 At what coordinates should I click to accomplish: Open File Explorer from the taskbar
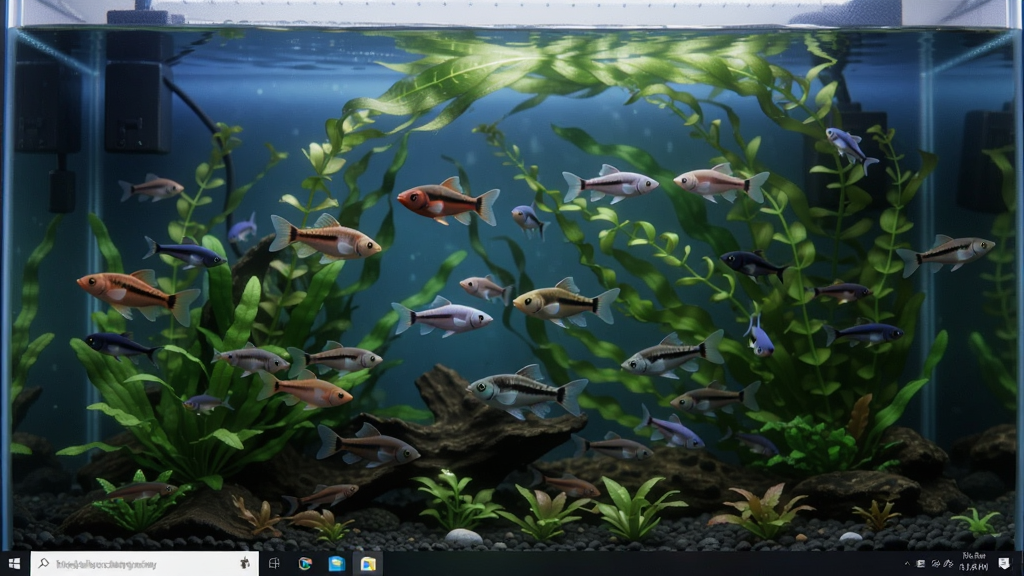[x=368, y=564]
